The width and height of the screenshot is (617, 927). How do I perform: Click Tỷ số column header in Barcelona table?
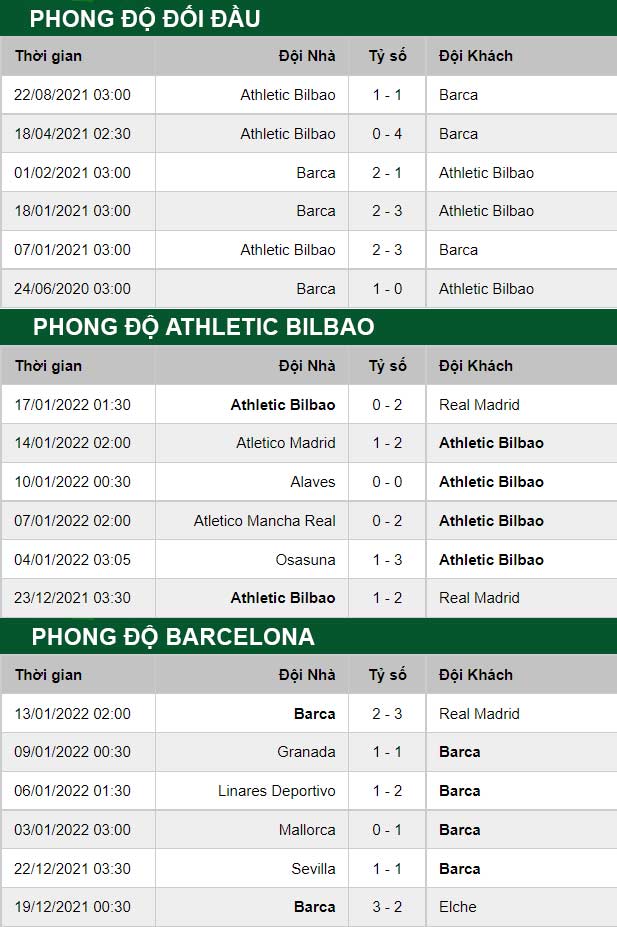(x=388, y=675)
